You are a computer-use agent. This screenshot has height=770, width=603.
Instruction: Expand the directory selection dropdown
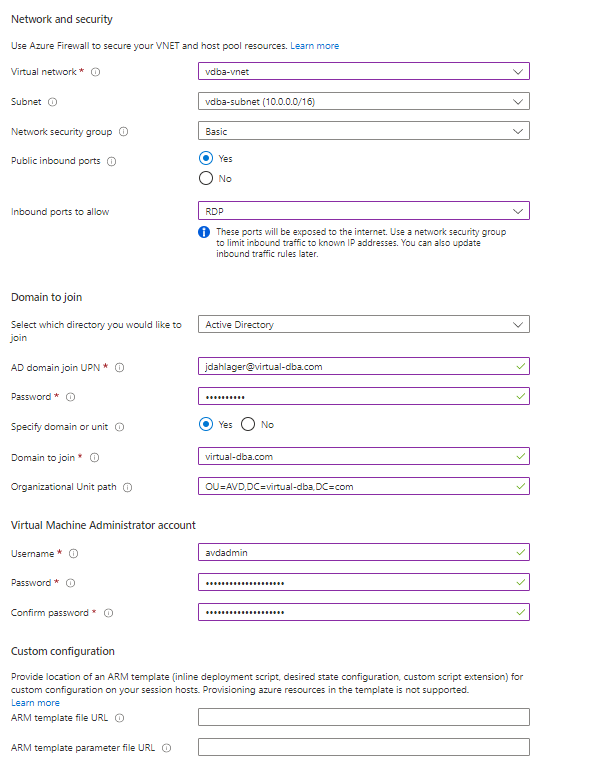[x=363, y=324]
